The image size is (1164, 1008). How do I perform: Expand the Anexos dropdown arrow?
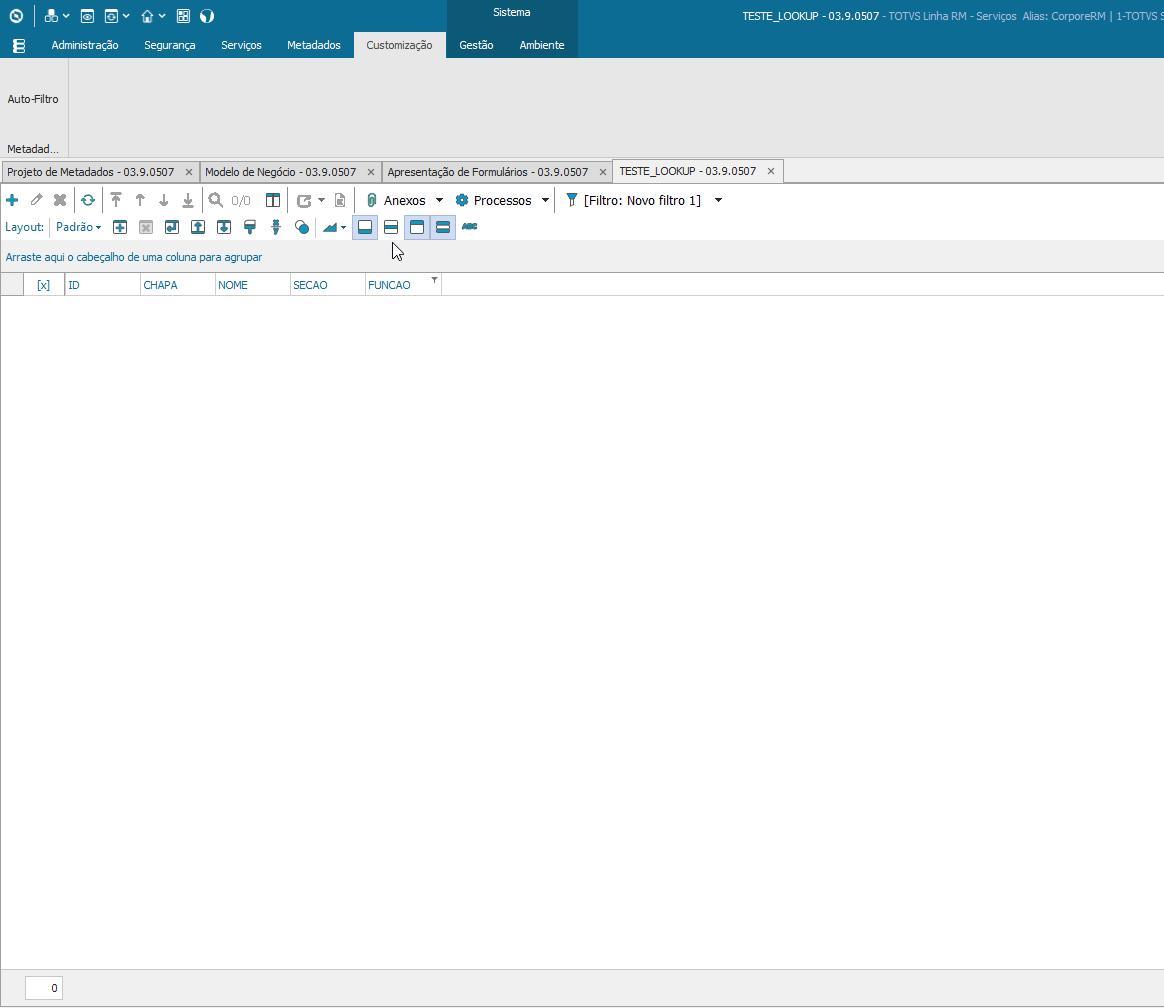(439, 200)
